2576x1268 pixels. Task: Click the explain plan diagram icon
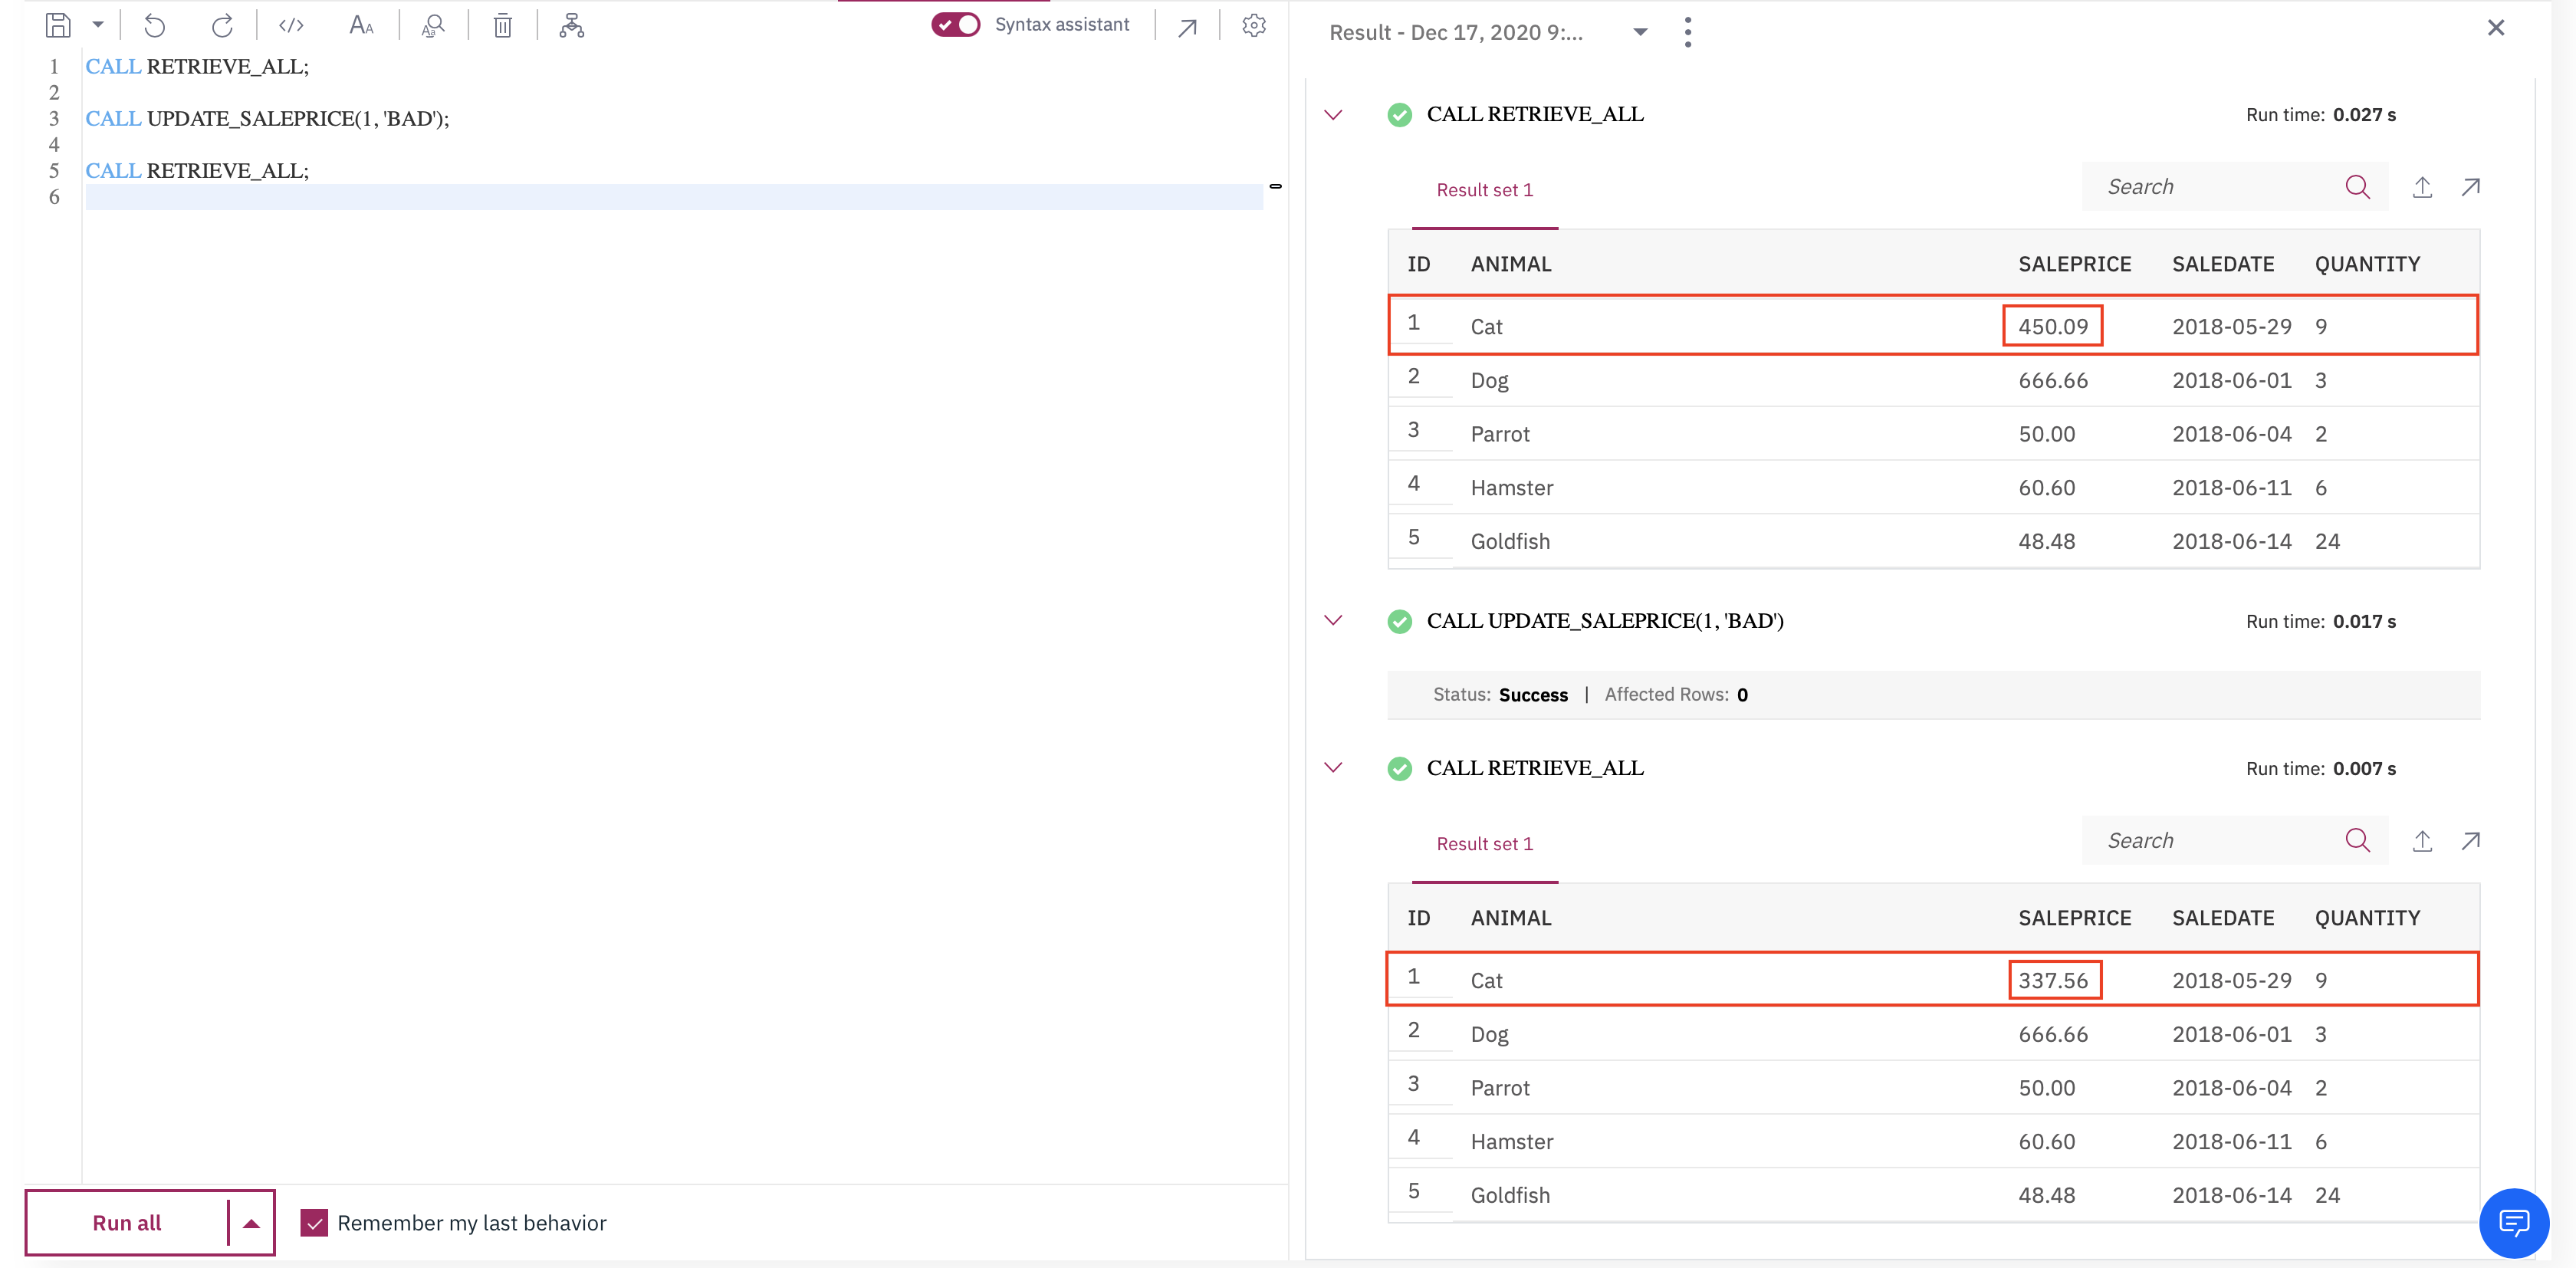[x=571, y=26]
